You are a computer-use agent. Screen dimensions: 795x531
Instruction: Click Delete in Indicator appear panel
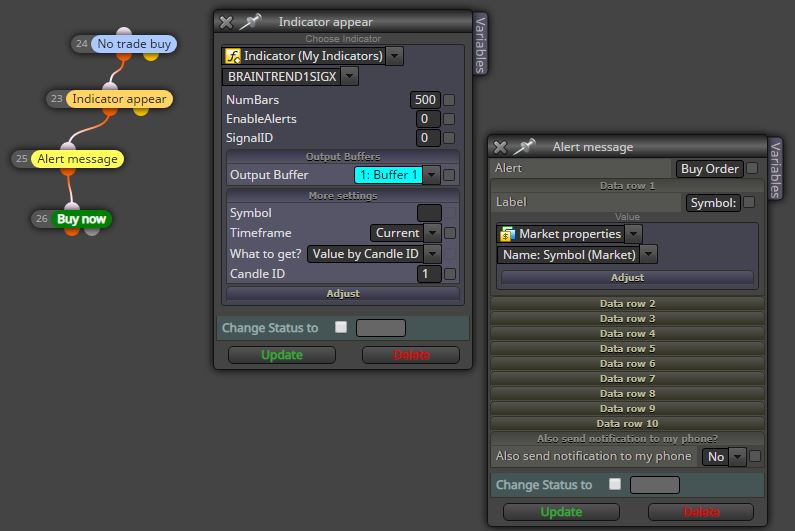[x=411, y=355]
